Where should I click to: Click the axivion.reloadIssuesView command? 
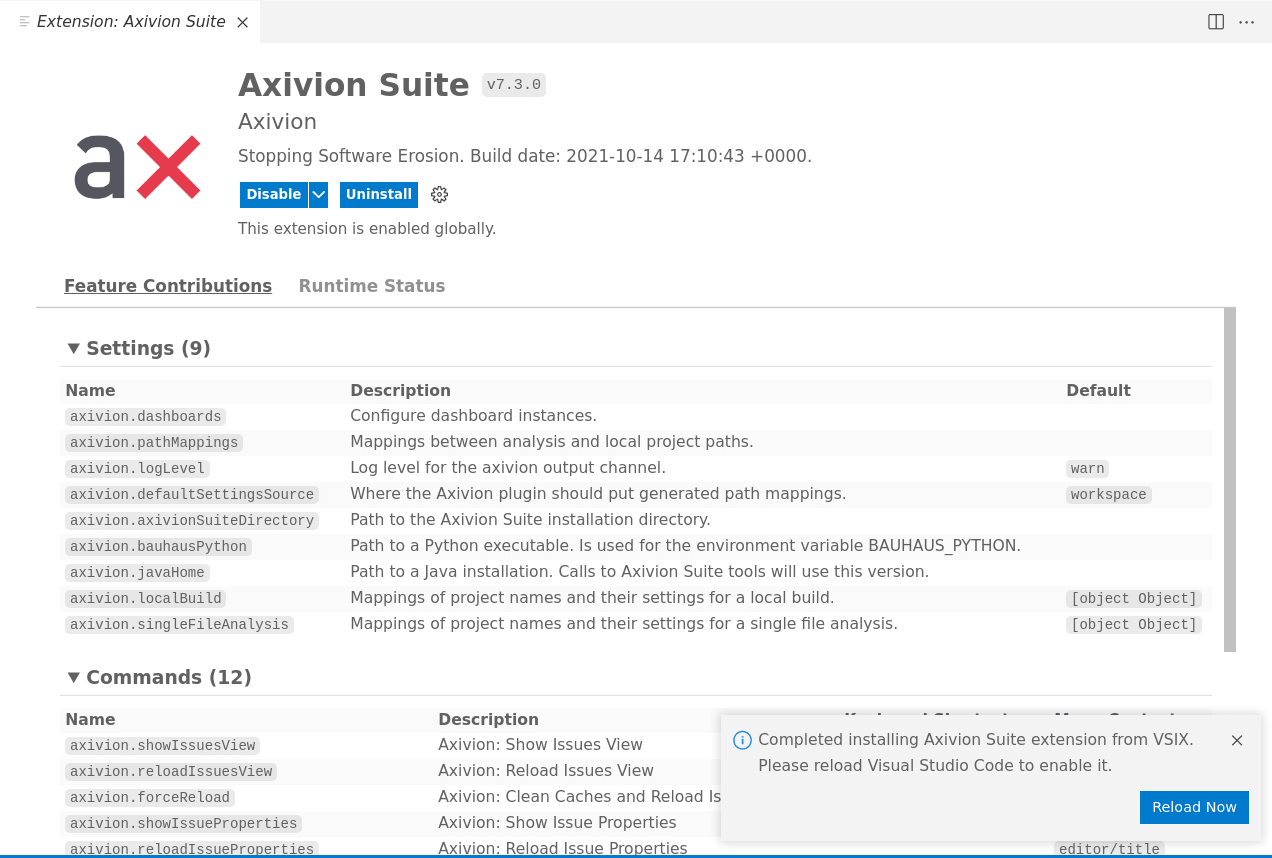[171, 771]
